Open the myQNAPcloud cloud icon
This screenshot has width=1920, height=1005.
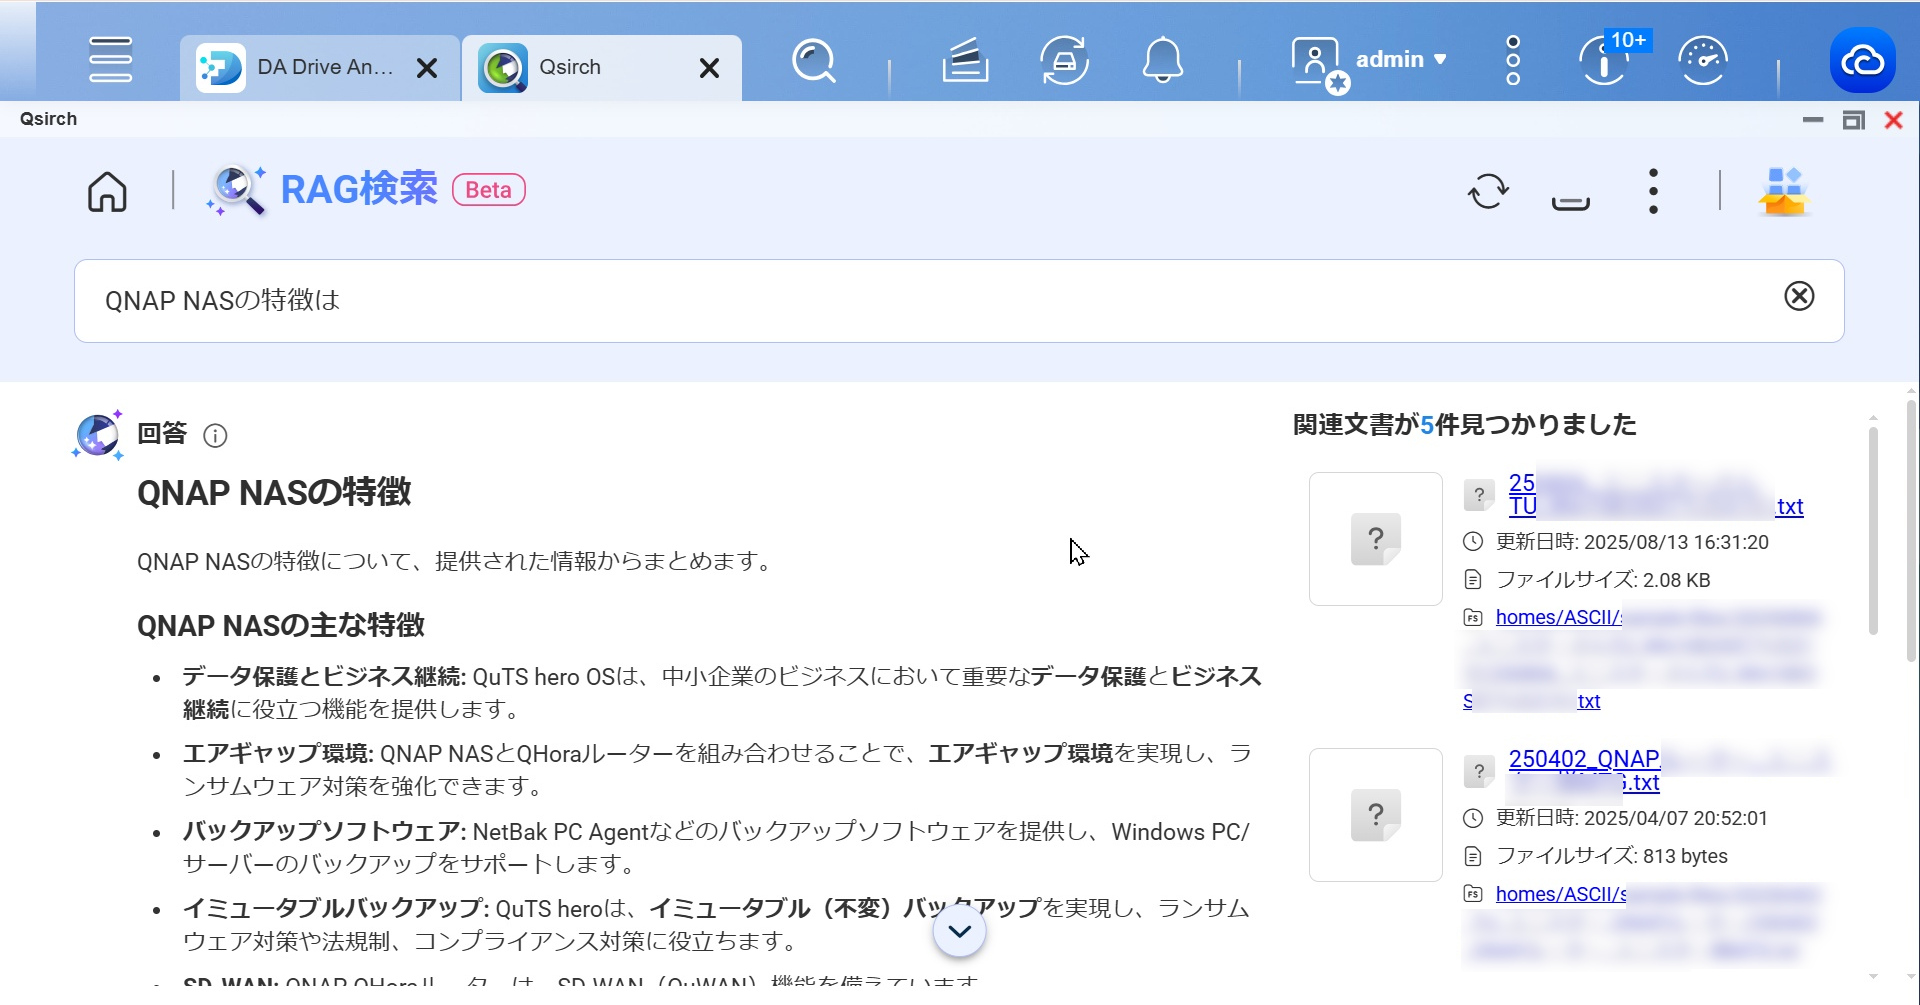(1863, 60)
